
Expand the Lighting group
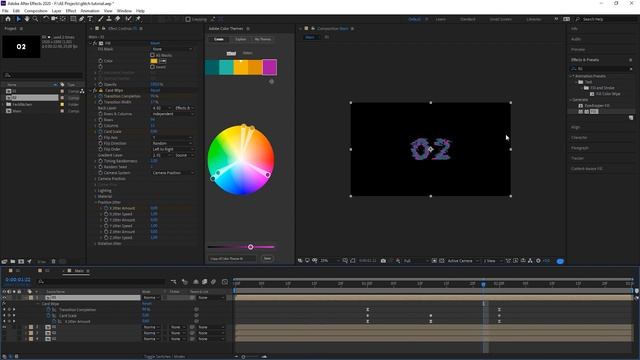pyautogui.click(x=96, y=191)
